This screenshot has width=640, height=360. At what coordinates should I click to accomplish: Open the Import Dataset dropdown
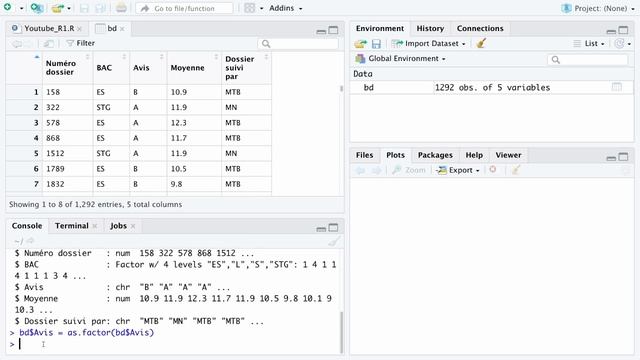[x=428, y=44]
